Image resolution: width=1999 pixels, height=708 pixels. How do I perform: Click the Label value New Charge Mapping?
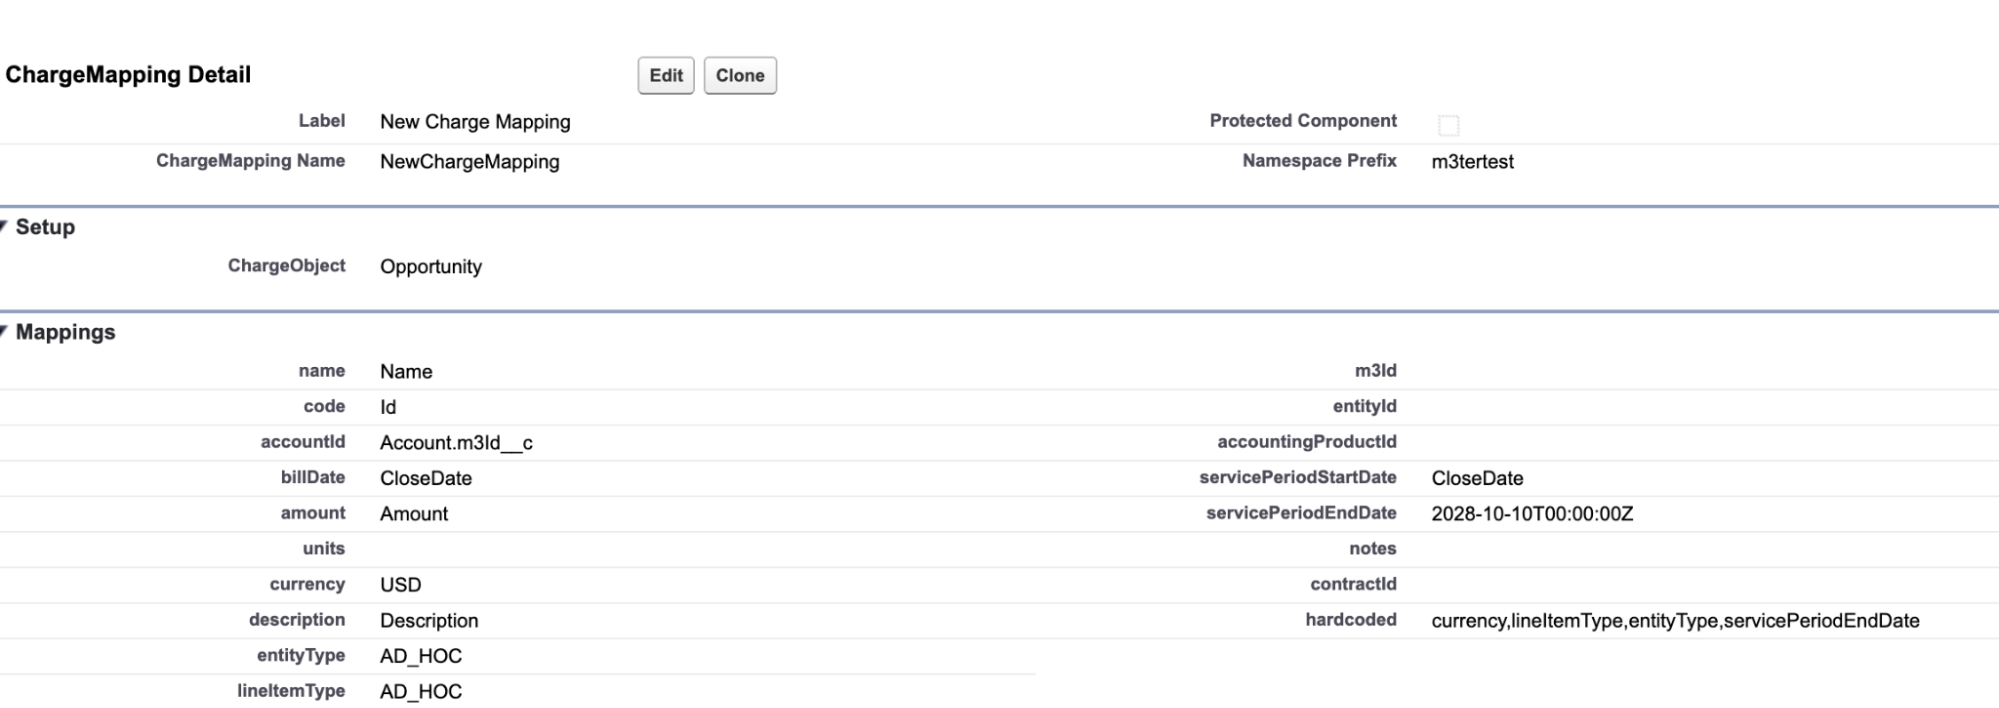click(475, 122)
